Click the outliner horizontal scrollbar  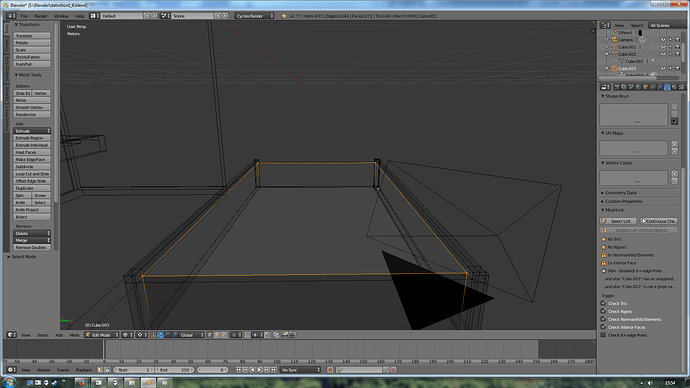coord(628,79)
